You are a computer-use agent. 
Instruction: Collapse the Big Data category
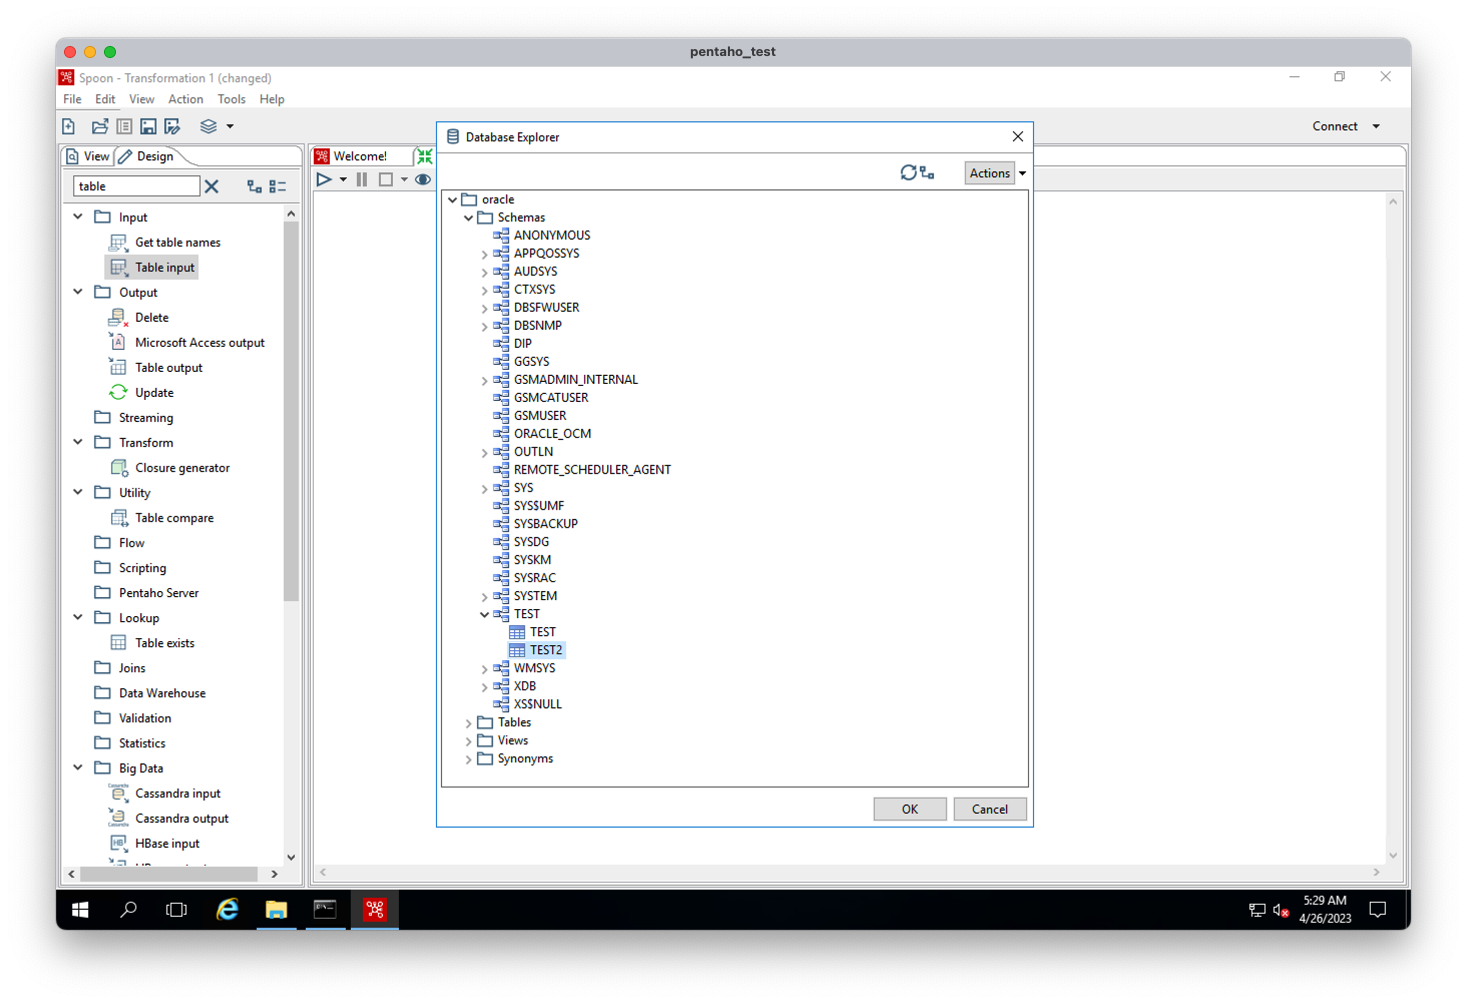(x=79, y=768)
